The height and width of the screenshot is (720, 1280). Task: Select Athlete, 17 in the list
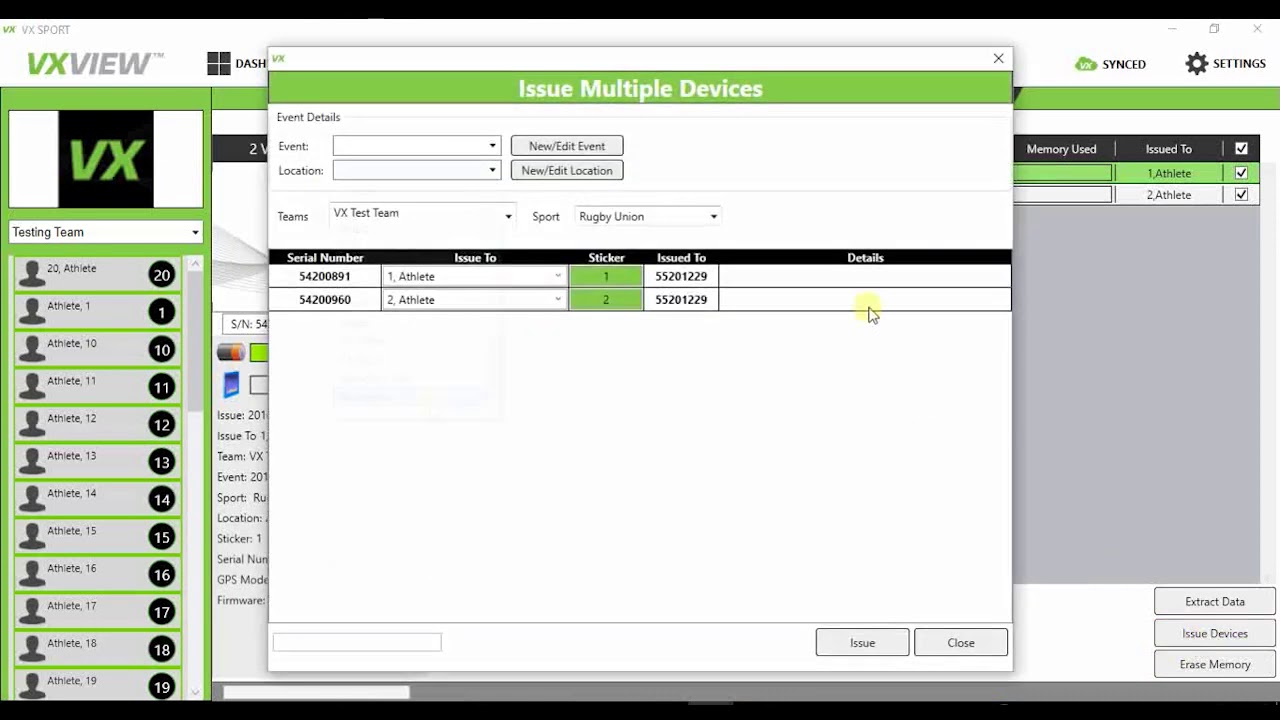[x=98, y=612]
